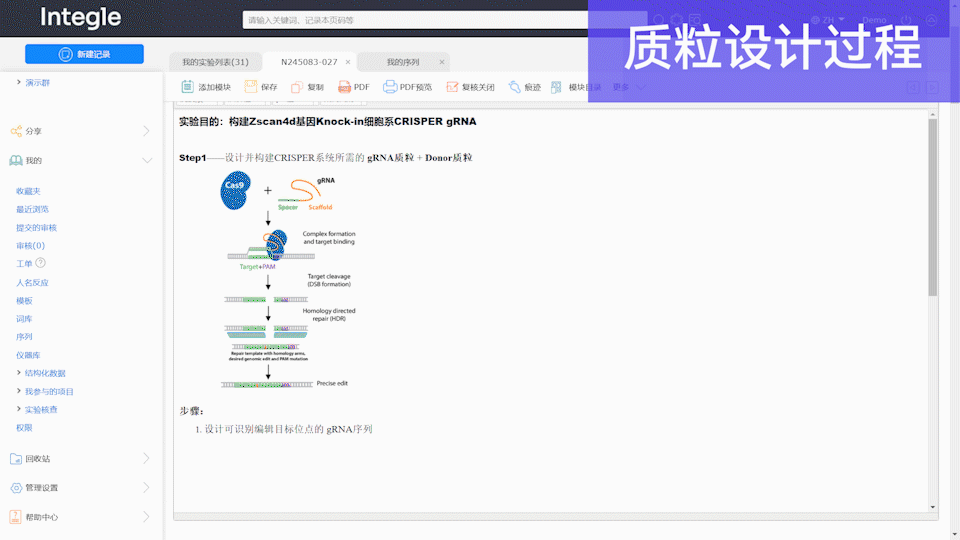Click the 管理设置 gear icon
Image resolution: width=960 pixels, height=540 pixels.
[16, 488]
